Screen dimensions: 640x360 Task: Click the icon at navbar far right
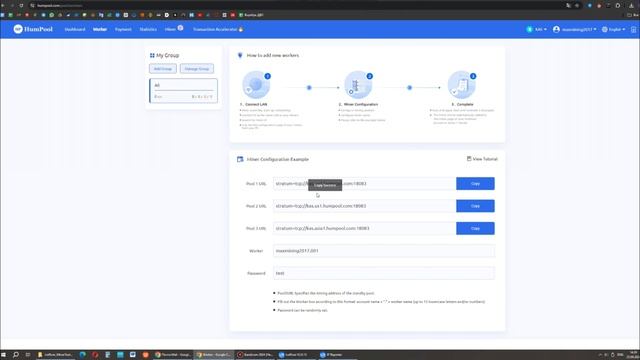pos(633,29)
